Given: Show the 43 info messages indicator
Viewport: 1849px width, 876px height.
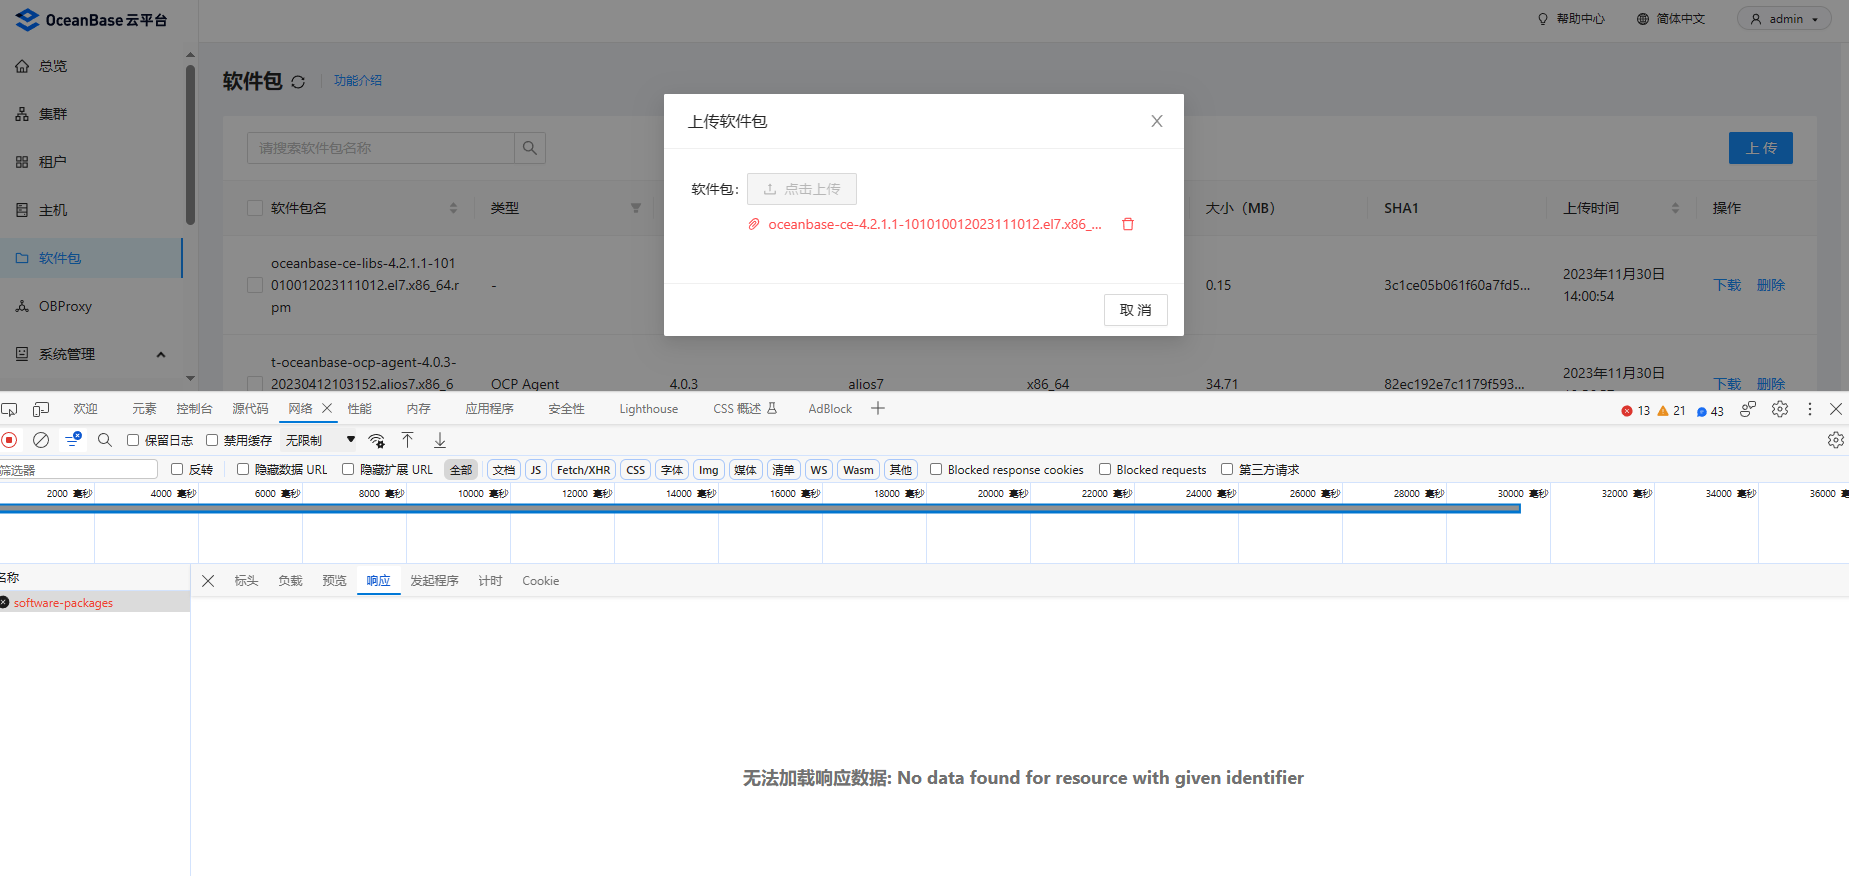Looking at the screenshot, I should (1711, 411).
